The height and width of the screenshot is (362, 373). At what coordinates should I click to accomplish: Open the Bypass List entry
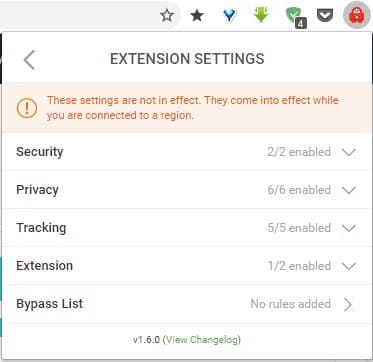(x=187, y=304)
